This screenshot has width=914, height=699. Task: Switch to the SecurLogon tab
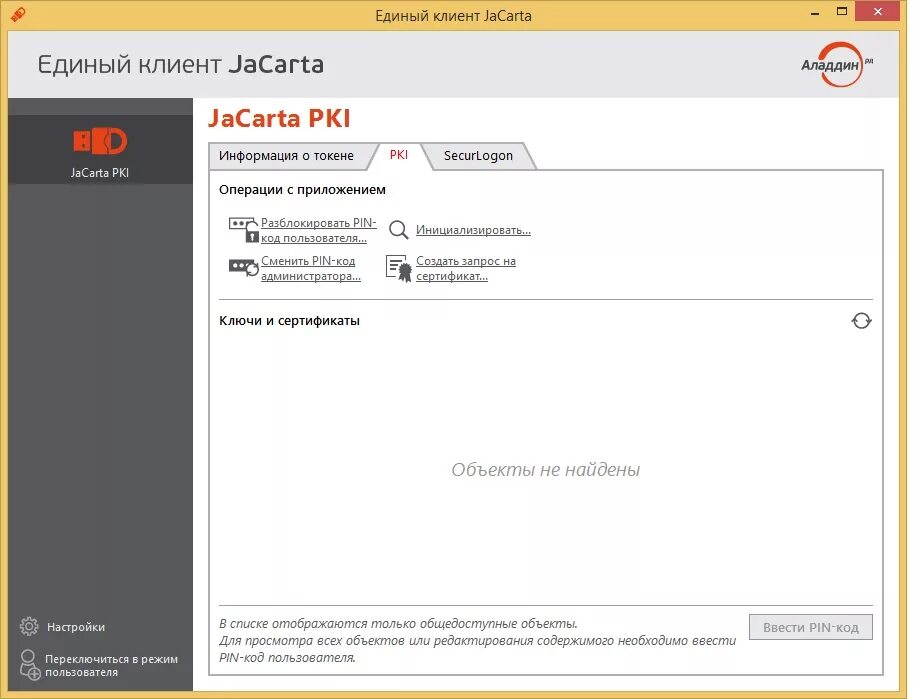pos(478,156)
